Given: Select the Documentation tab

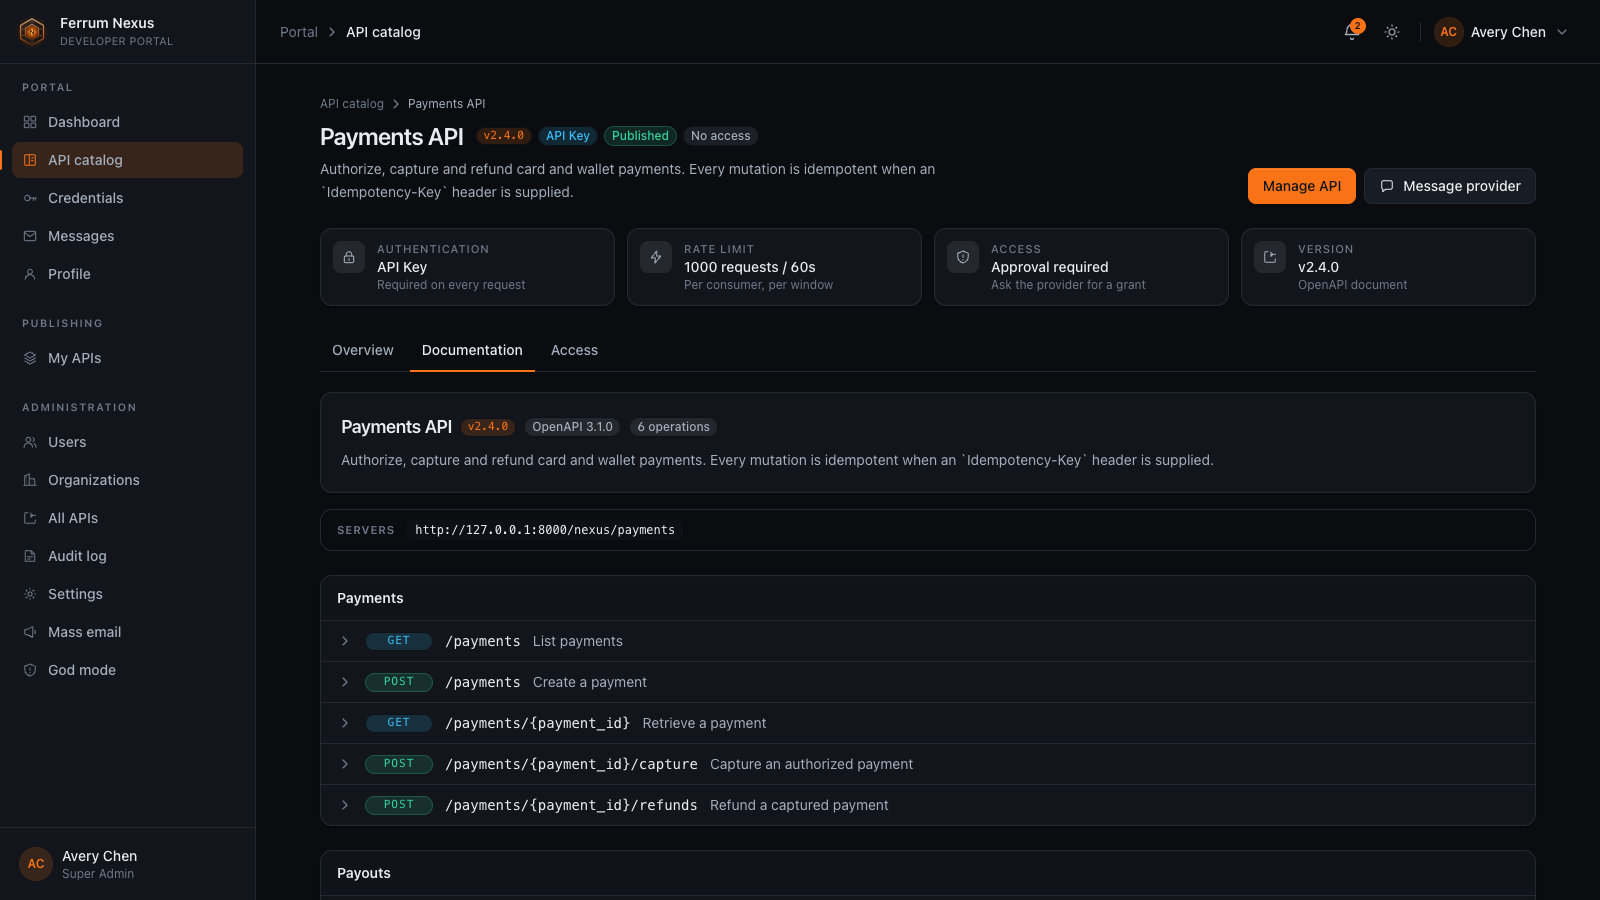Looking at the screenshot, I should pos(472,350).
